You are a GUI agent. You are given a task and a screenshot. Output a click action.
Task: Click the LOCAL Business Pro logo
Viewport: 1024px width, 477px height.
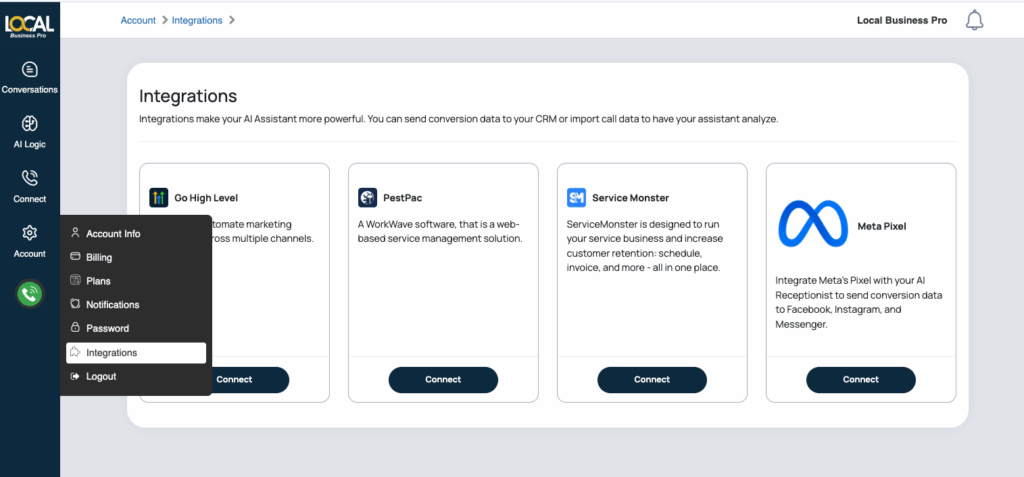point(29,26)
